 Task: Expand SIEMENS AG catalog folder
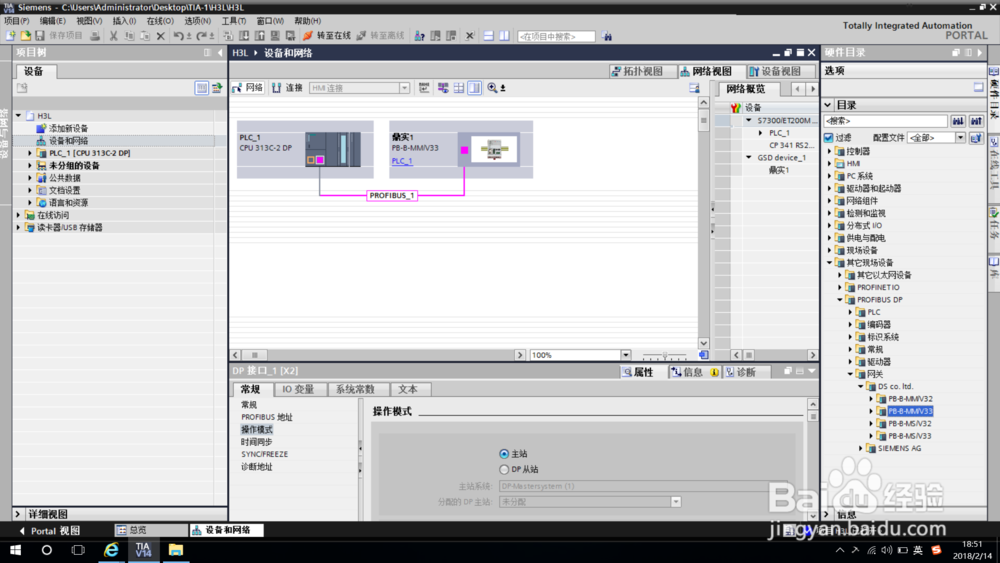(861, 448)
